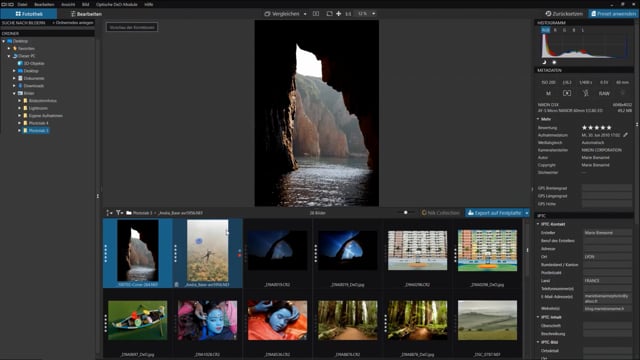Collapse the Dieser PC tree node
640x360 pixels.
click(x=9, y=56)
